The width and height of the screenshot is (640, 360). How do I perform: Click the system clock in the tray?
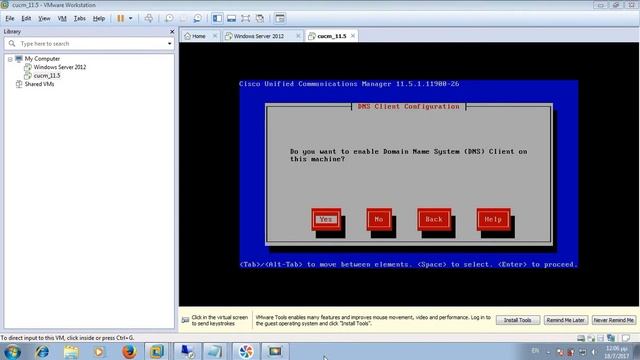tap(617, 352)
